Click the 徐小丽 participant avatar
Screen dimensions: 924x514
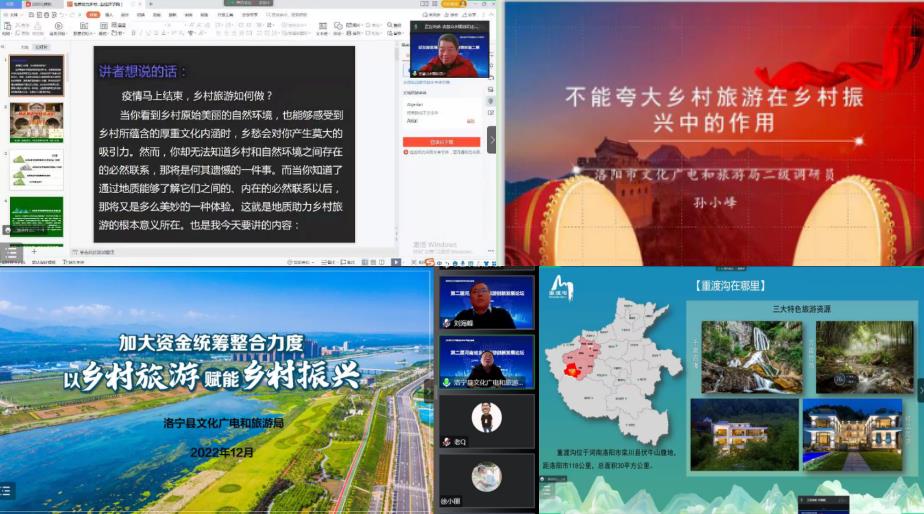(486, 477)
